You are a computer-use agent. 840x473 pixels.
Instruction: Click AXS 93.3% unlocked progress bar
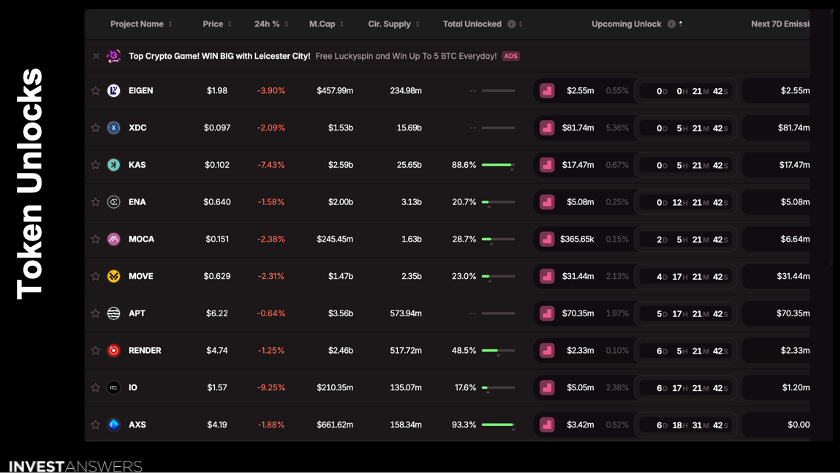point(498,425)
